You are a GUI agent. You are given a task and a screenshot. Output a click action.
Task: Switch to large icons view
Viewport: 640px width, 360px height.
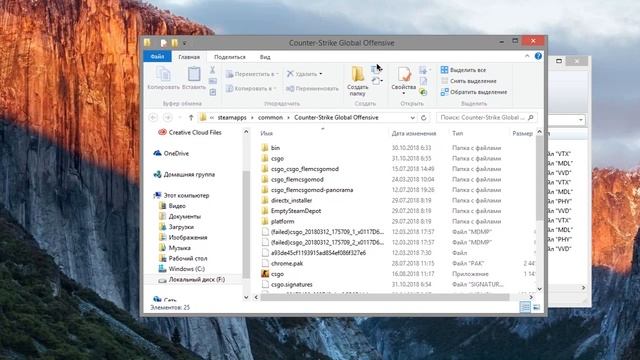(536, 307)
